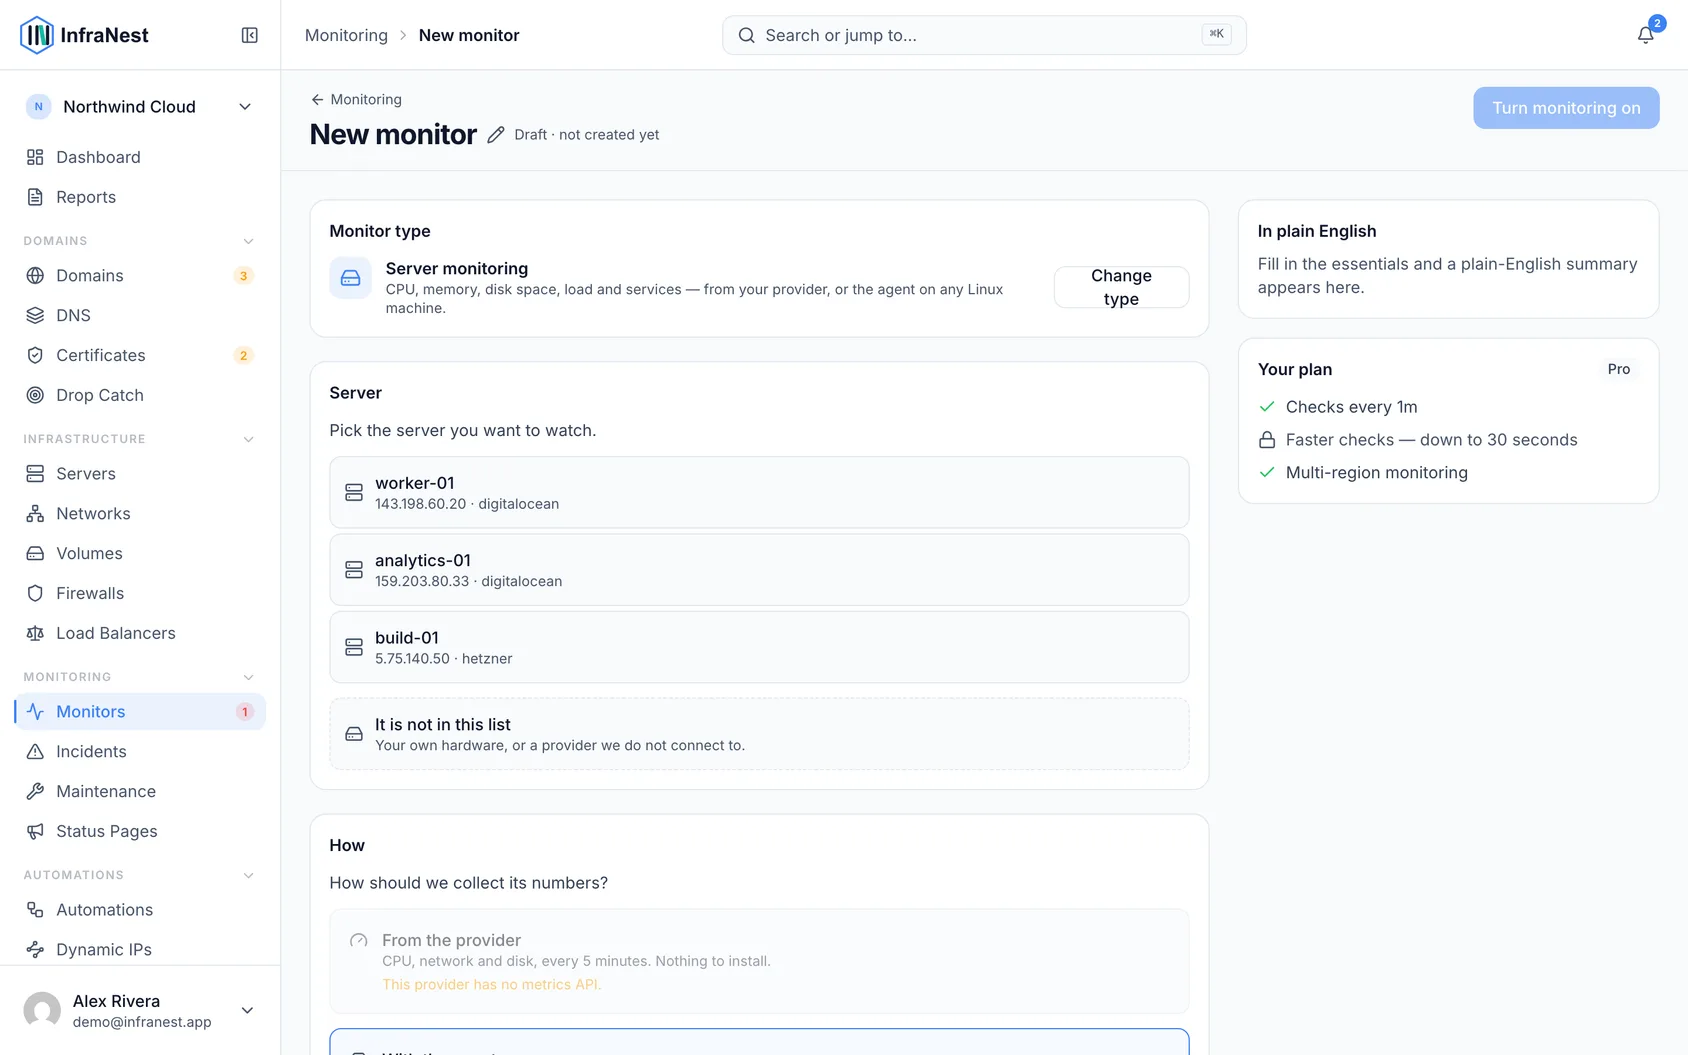Collapse the Monitoring sidebar section

[x=249, y=677]
